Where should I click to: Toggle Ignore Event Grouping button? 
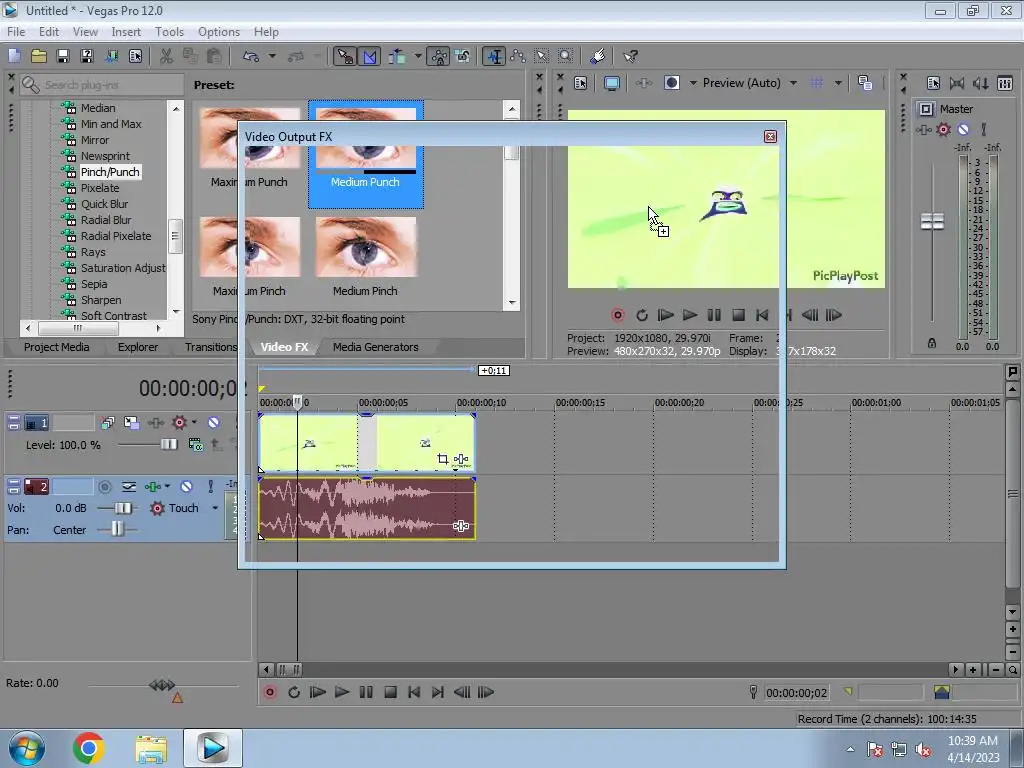pos(462,56)
